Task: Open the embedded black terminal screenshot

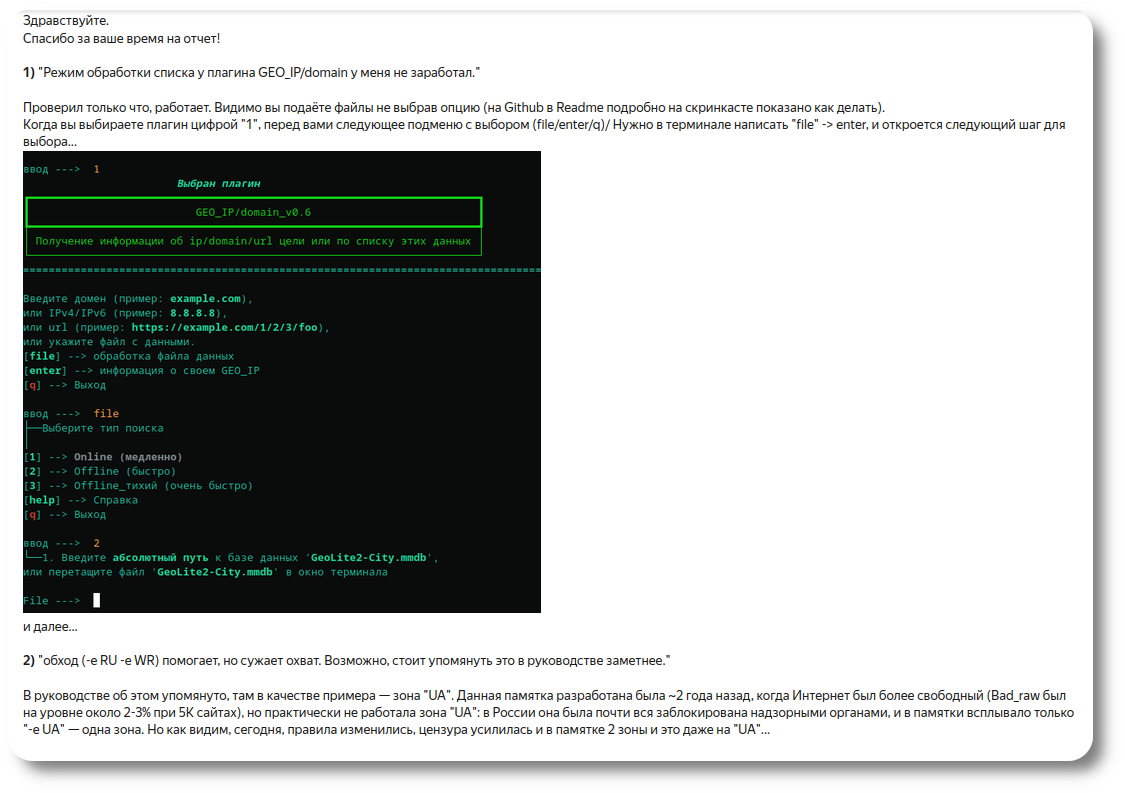Action: [282, 382]
